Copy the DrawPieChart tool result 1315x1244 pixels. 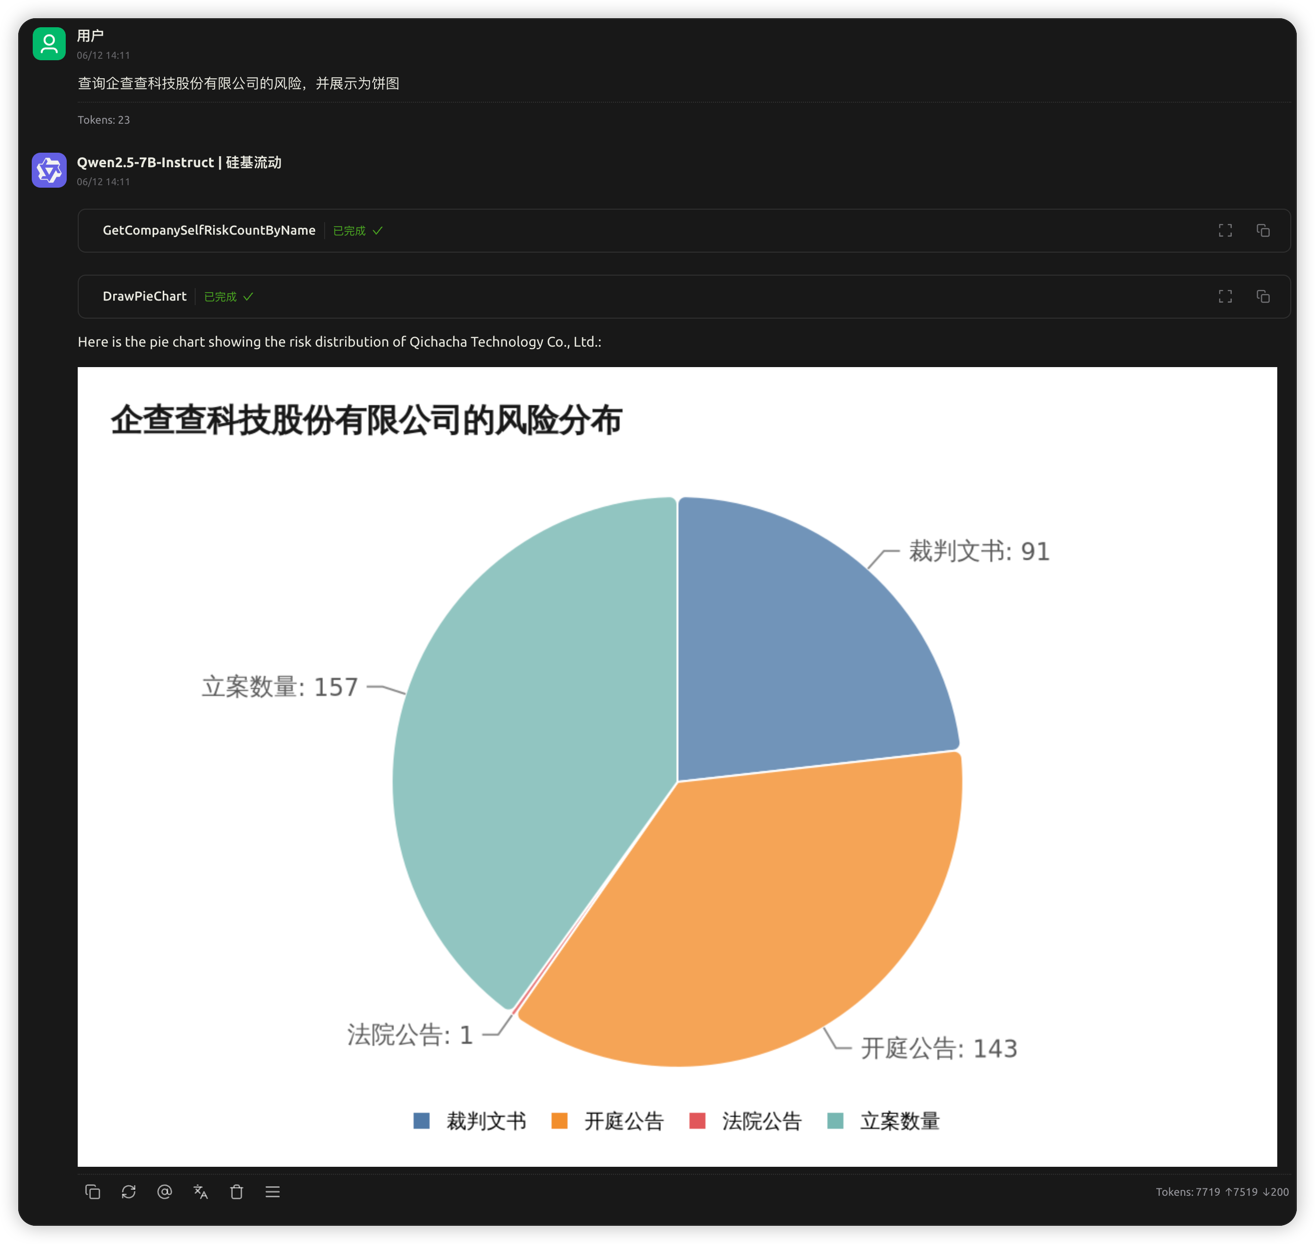click(1263, 296)
